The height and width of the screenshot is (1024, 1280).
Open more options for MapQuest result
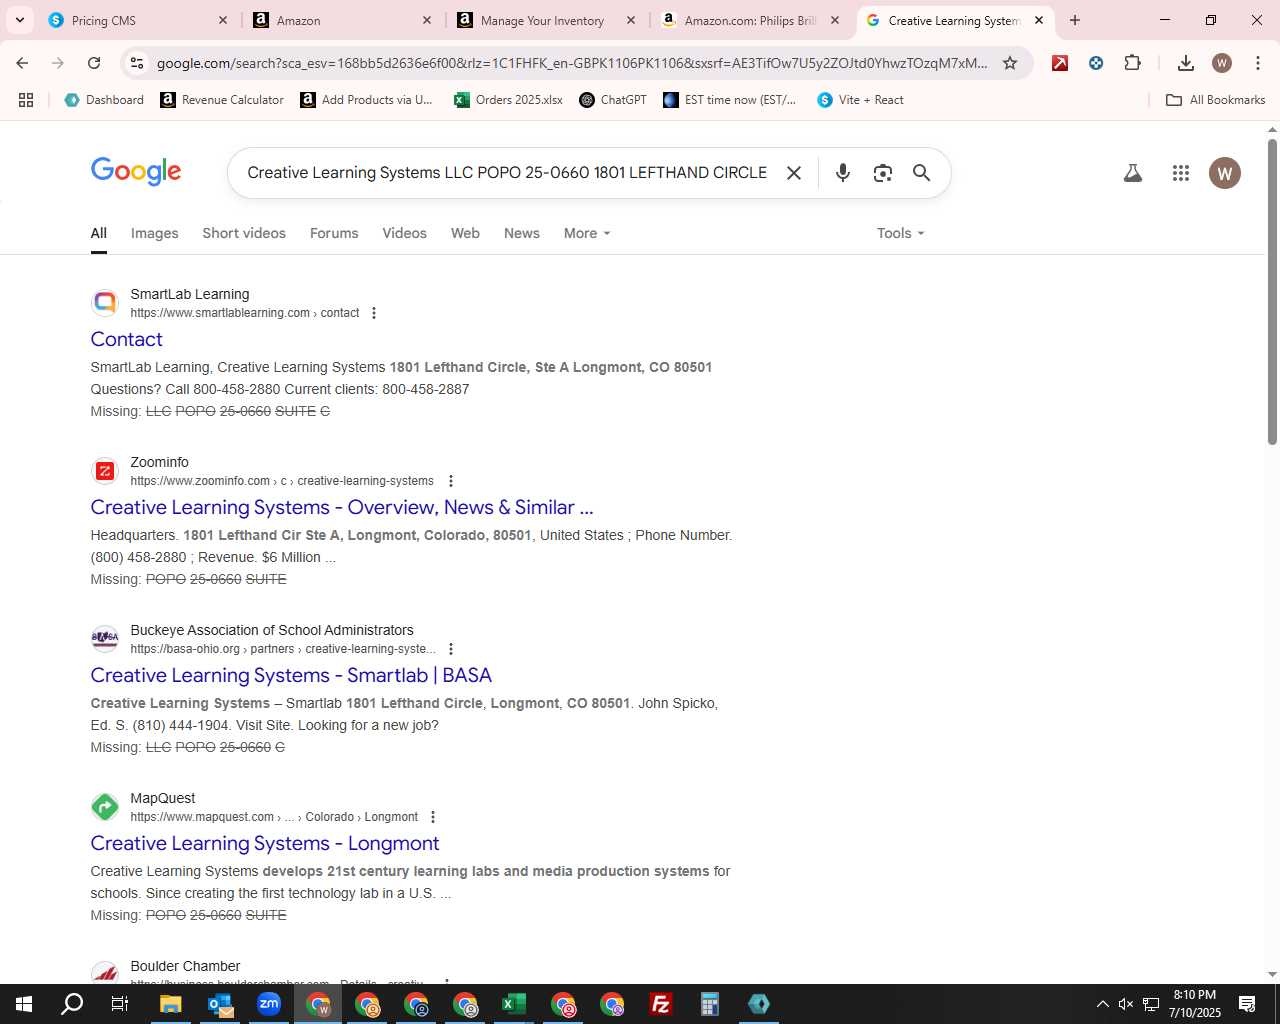[x=433, y=817]
